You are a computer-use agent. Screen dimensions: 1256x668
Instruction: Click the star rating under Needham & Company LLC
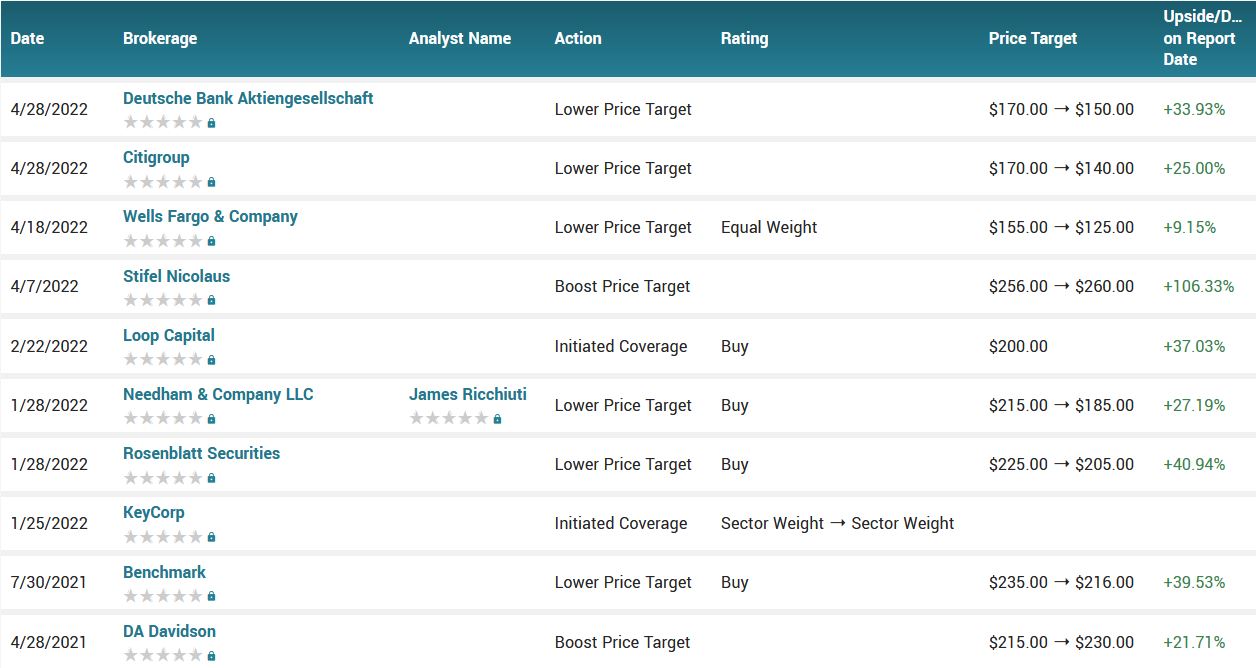pyautogui.click(x=163, y=418)
